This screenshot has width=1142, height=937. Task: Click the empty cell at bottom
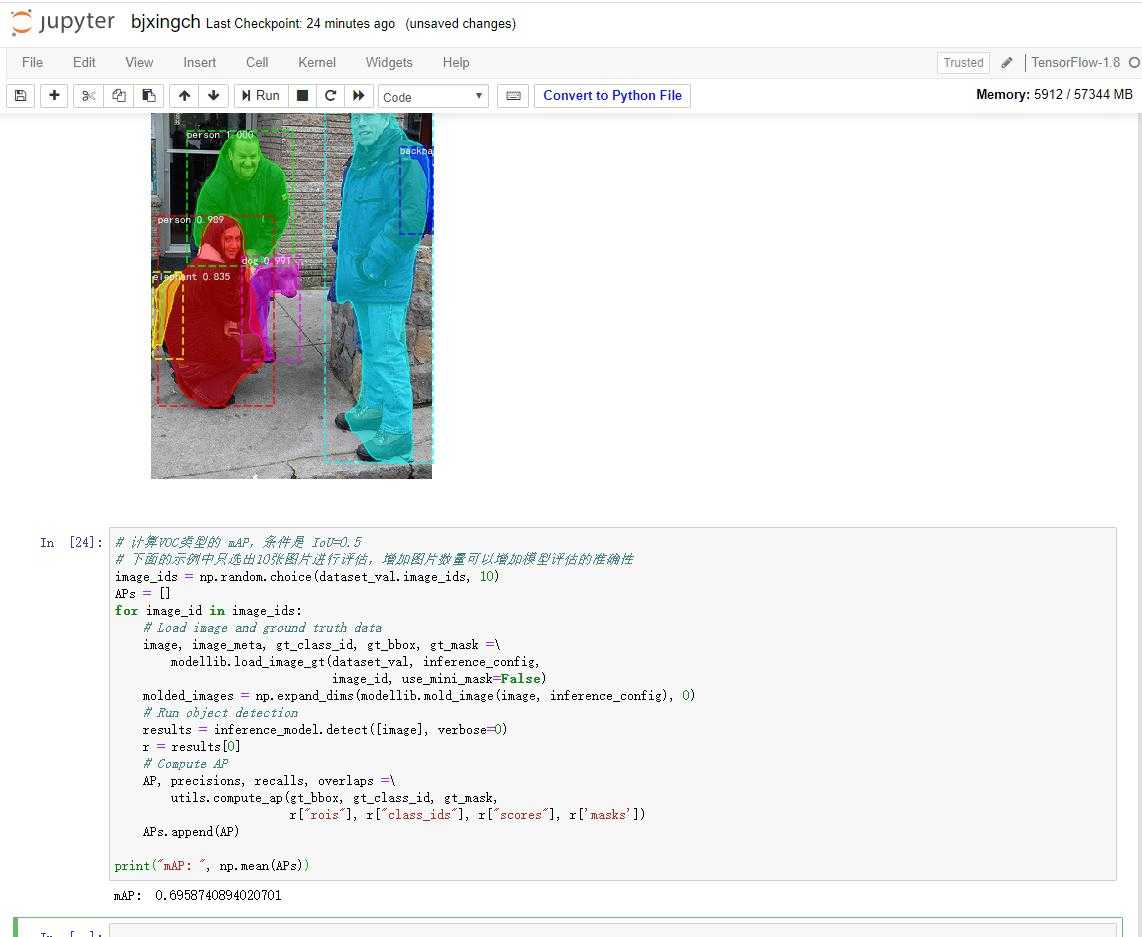pos(615,930)
